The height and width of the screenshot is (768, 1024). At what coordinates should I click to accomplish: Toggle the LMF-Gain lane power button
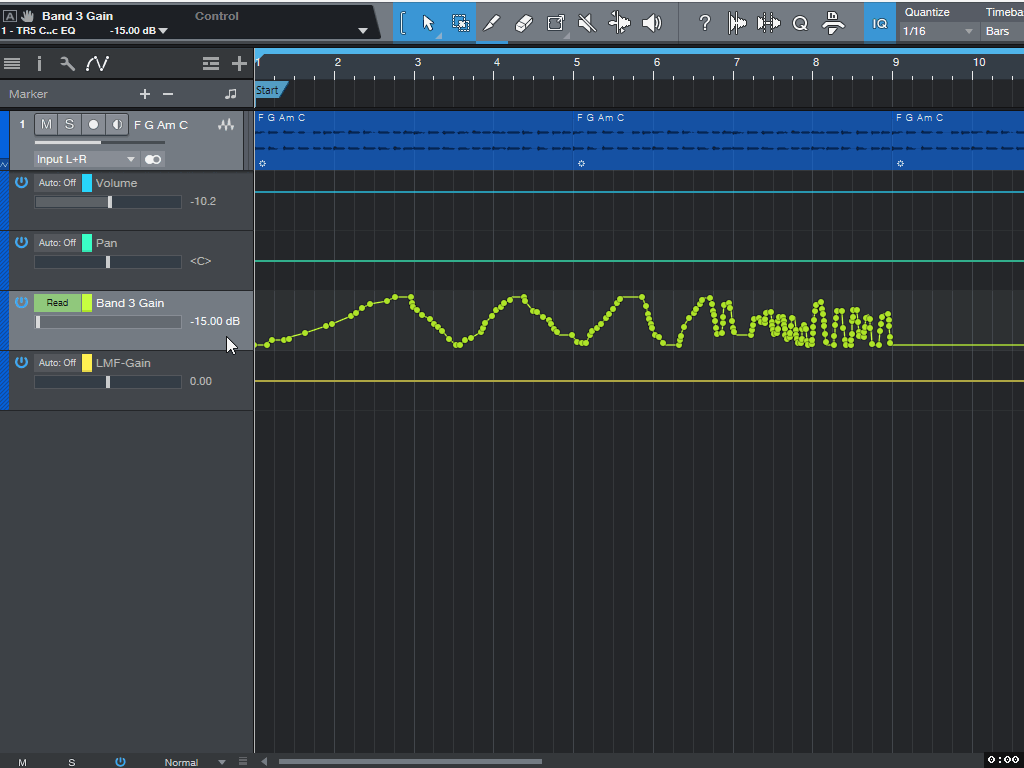[22, 362]
